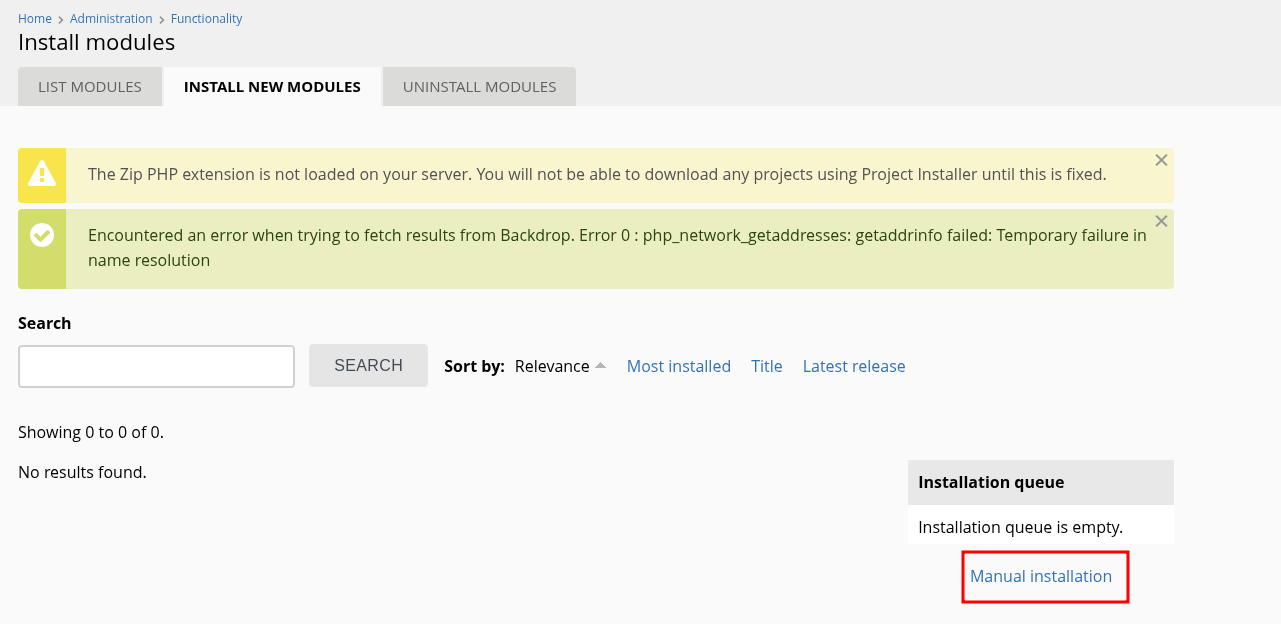1281x624 pixels.
Task: Dismiss the Zip PHP extension warning
Action: pos(1161,160)
